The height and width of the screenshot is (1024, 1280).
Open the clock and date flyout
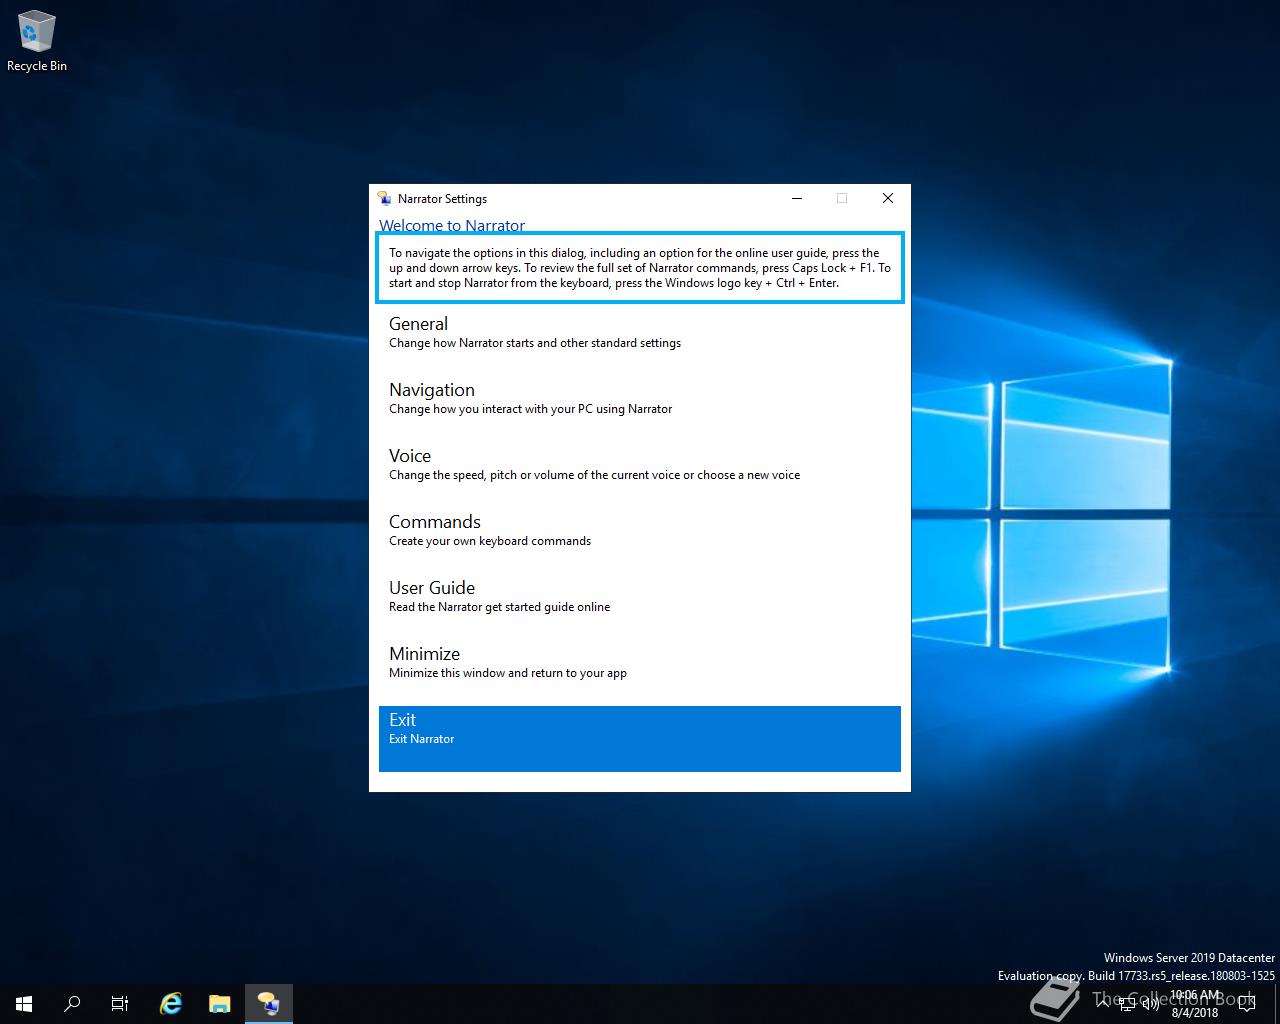1195,1004
